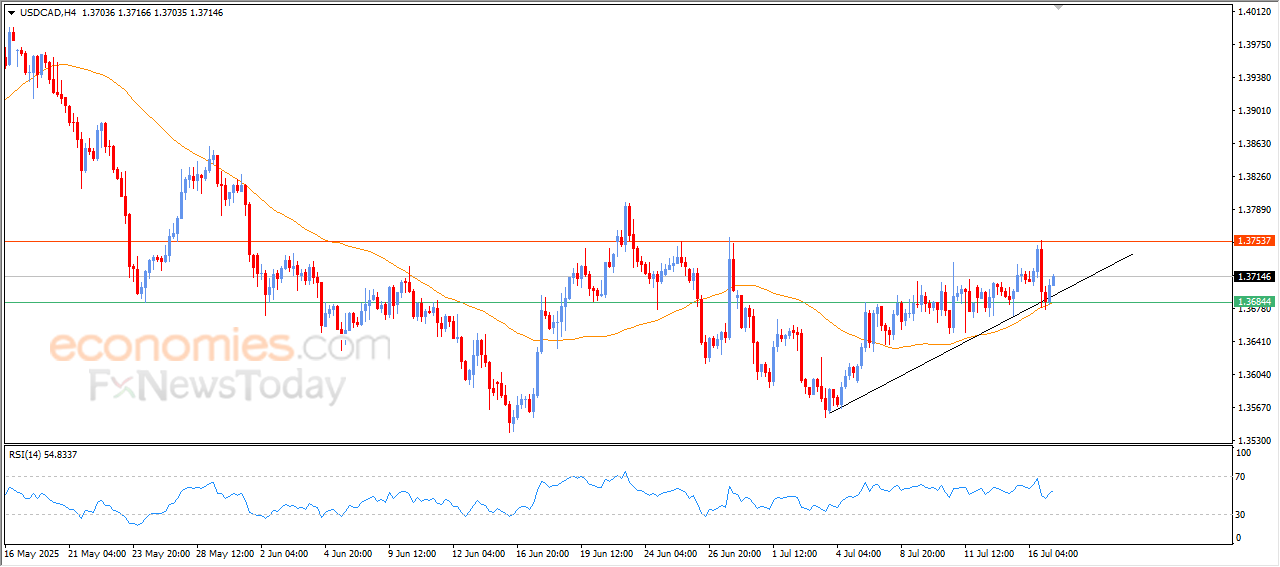Click the 2 Jun 04:00 time label
This screenshot has height=567, width=1280.
(286, 553)
